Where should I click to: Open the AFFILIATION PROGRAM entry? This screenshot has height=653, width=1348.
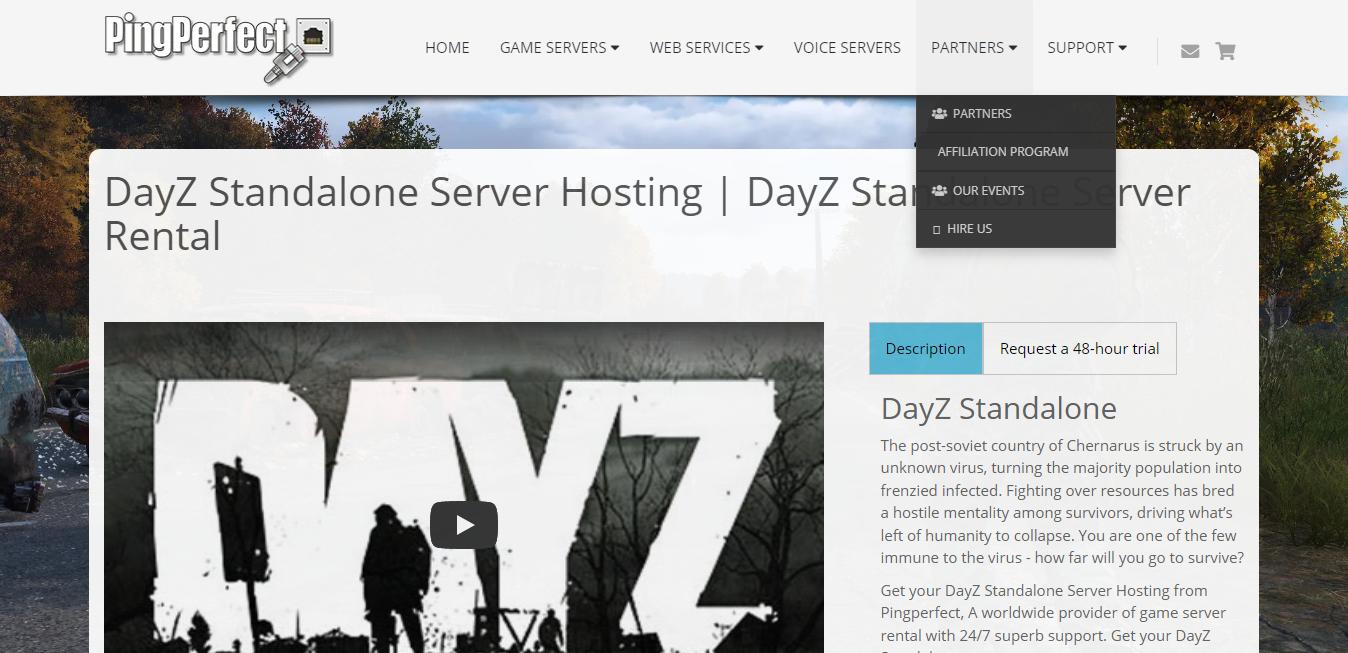pos(1015,152)
